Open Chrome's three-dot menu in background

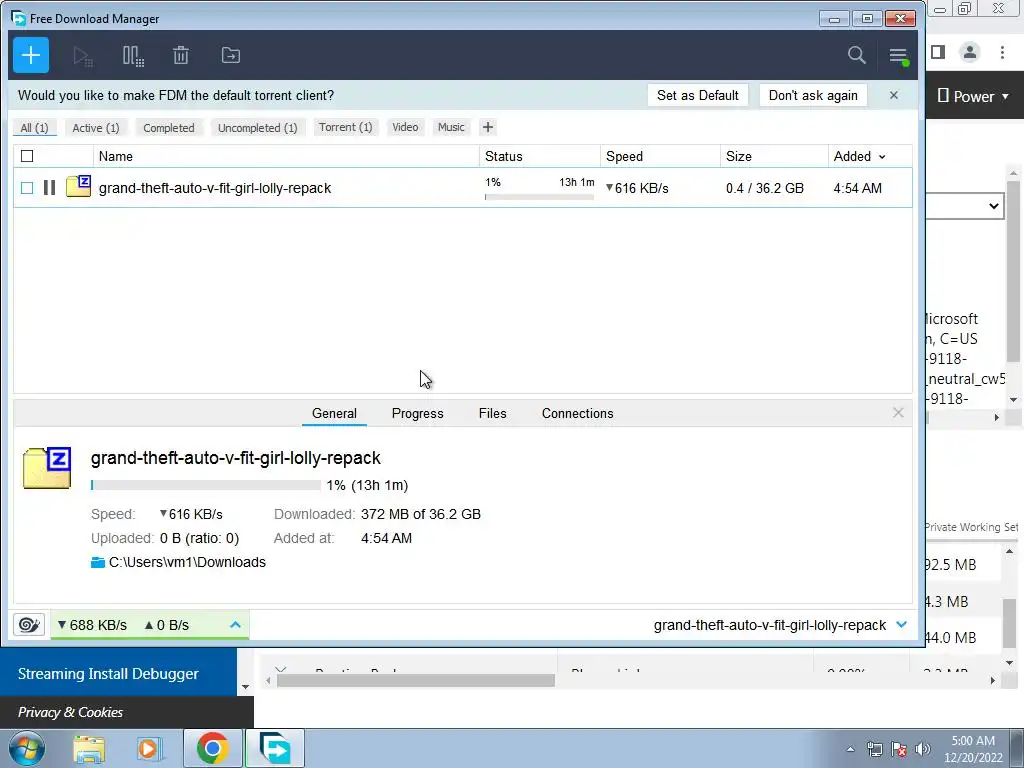[x=1002, y=52]
